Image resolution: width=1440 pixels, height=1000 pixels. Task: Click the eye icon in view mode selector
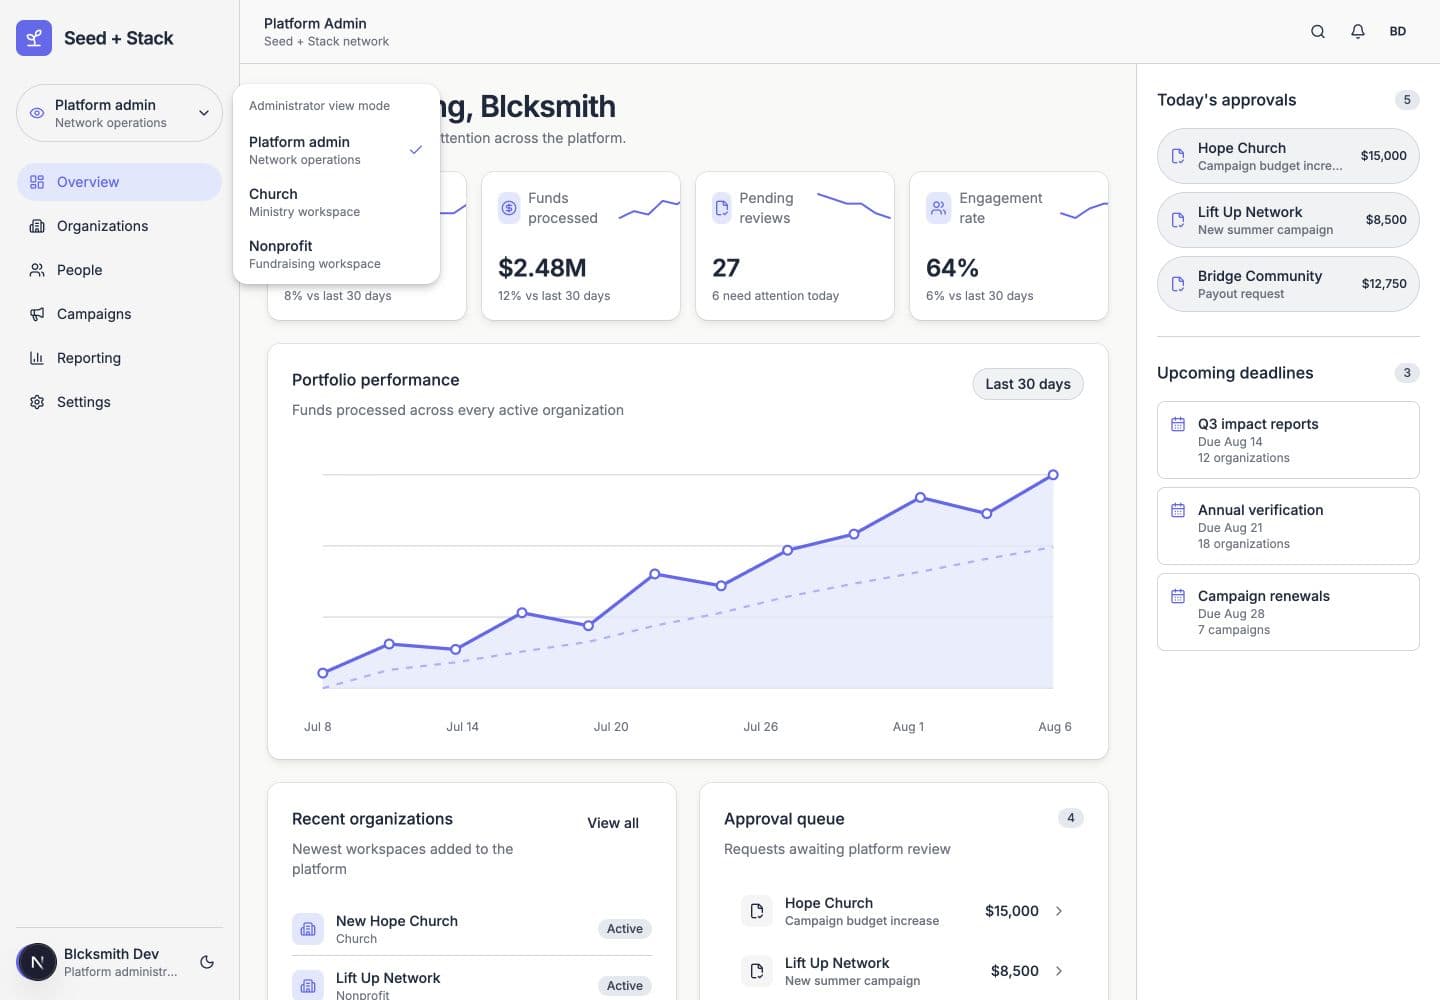pos(37,113)
